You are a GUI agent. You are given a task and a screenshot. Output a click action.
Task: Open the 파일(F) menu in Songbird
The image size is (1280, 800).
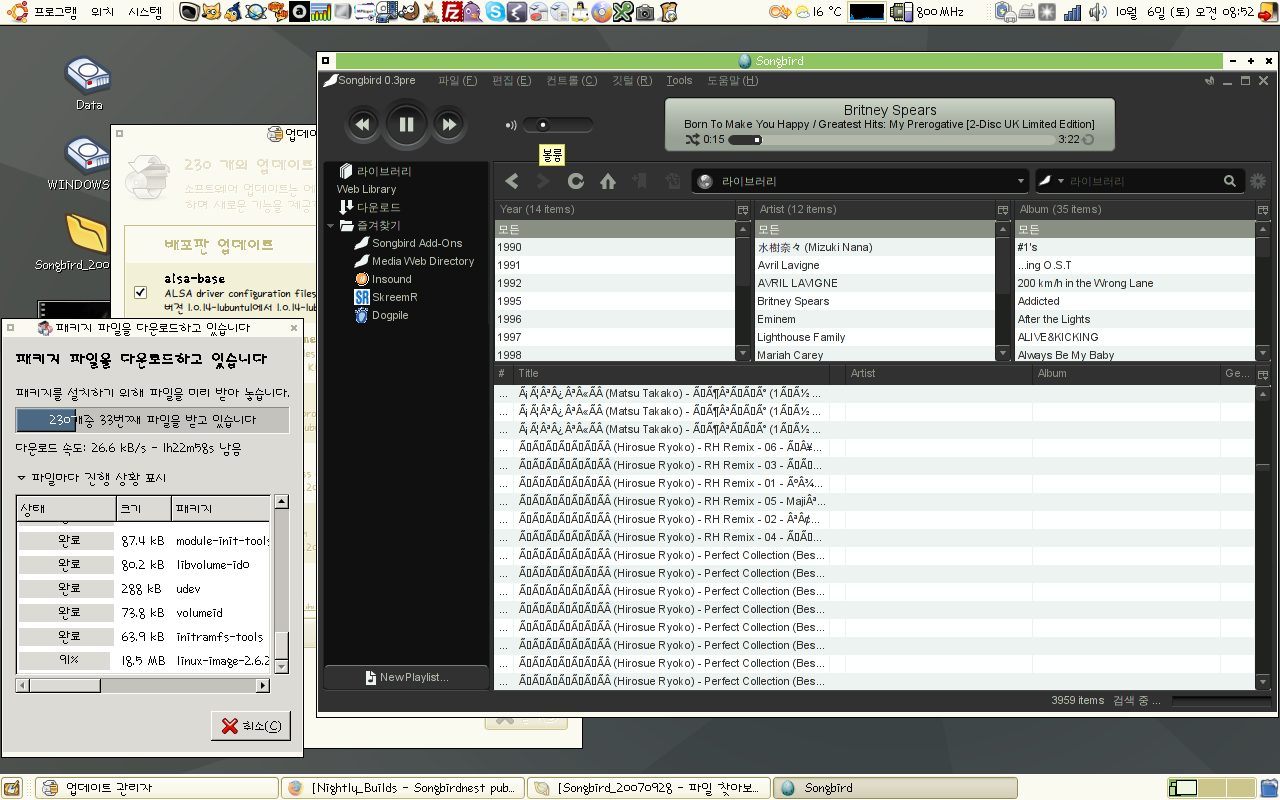click(x=457, y=81)
